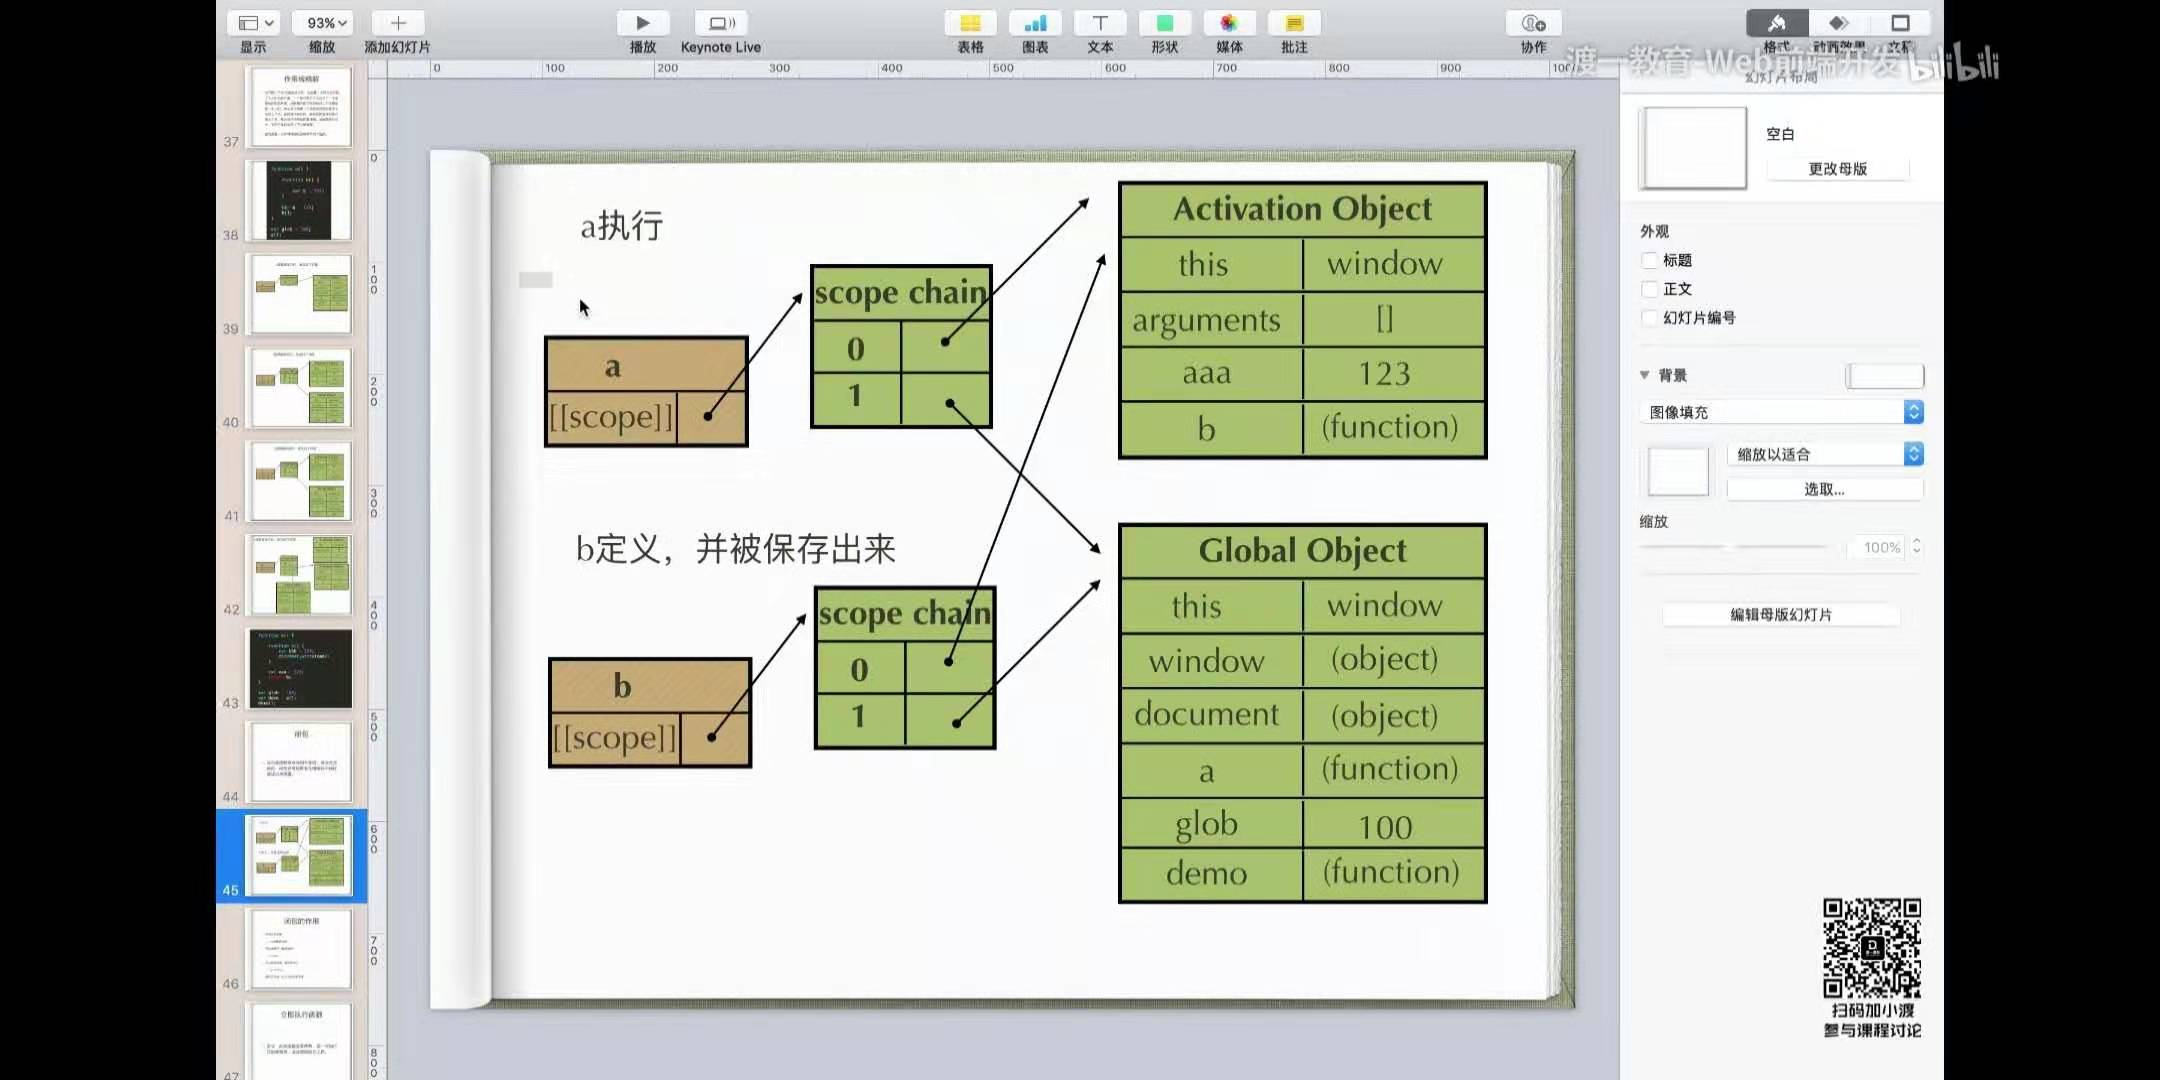Open the Shape icon menu

click(1164, 24)
